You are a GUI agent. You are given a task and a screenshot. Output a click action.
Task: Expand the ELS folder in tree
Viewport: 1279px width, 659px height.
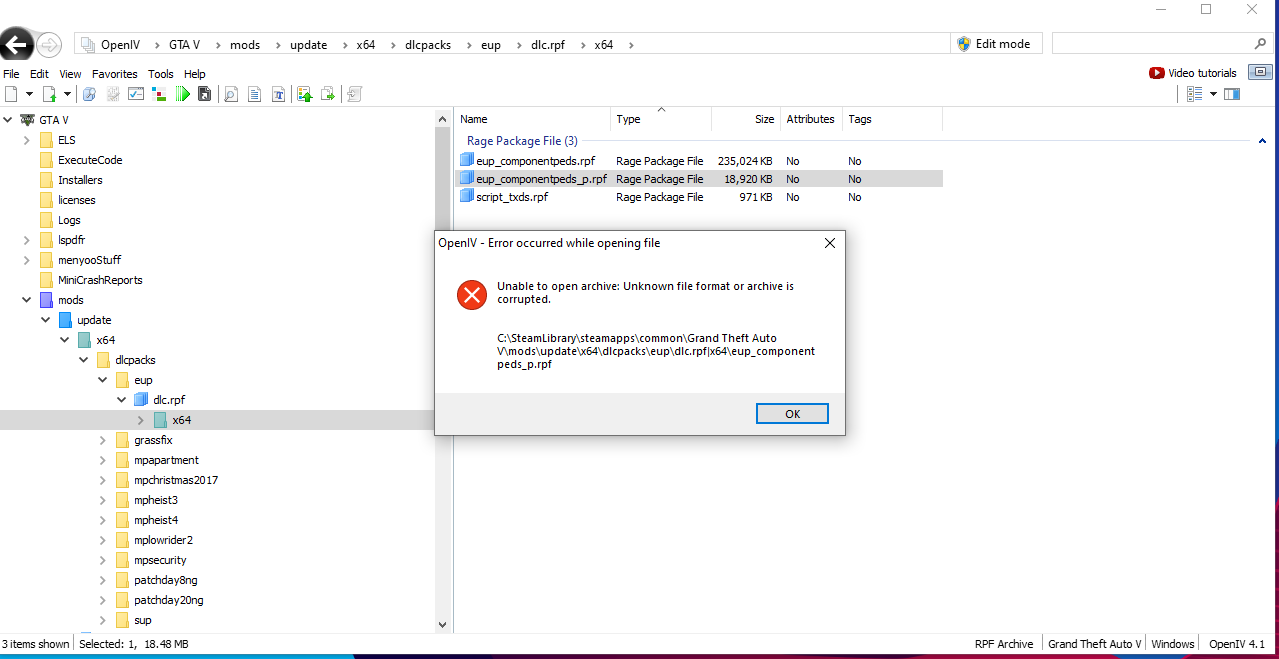pyautogui.click(x=27, y=140)
